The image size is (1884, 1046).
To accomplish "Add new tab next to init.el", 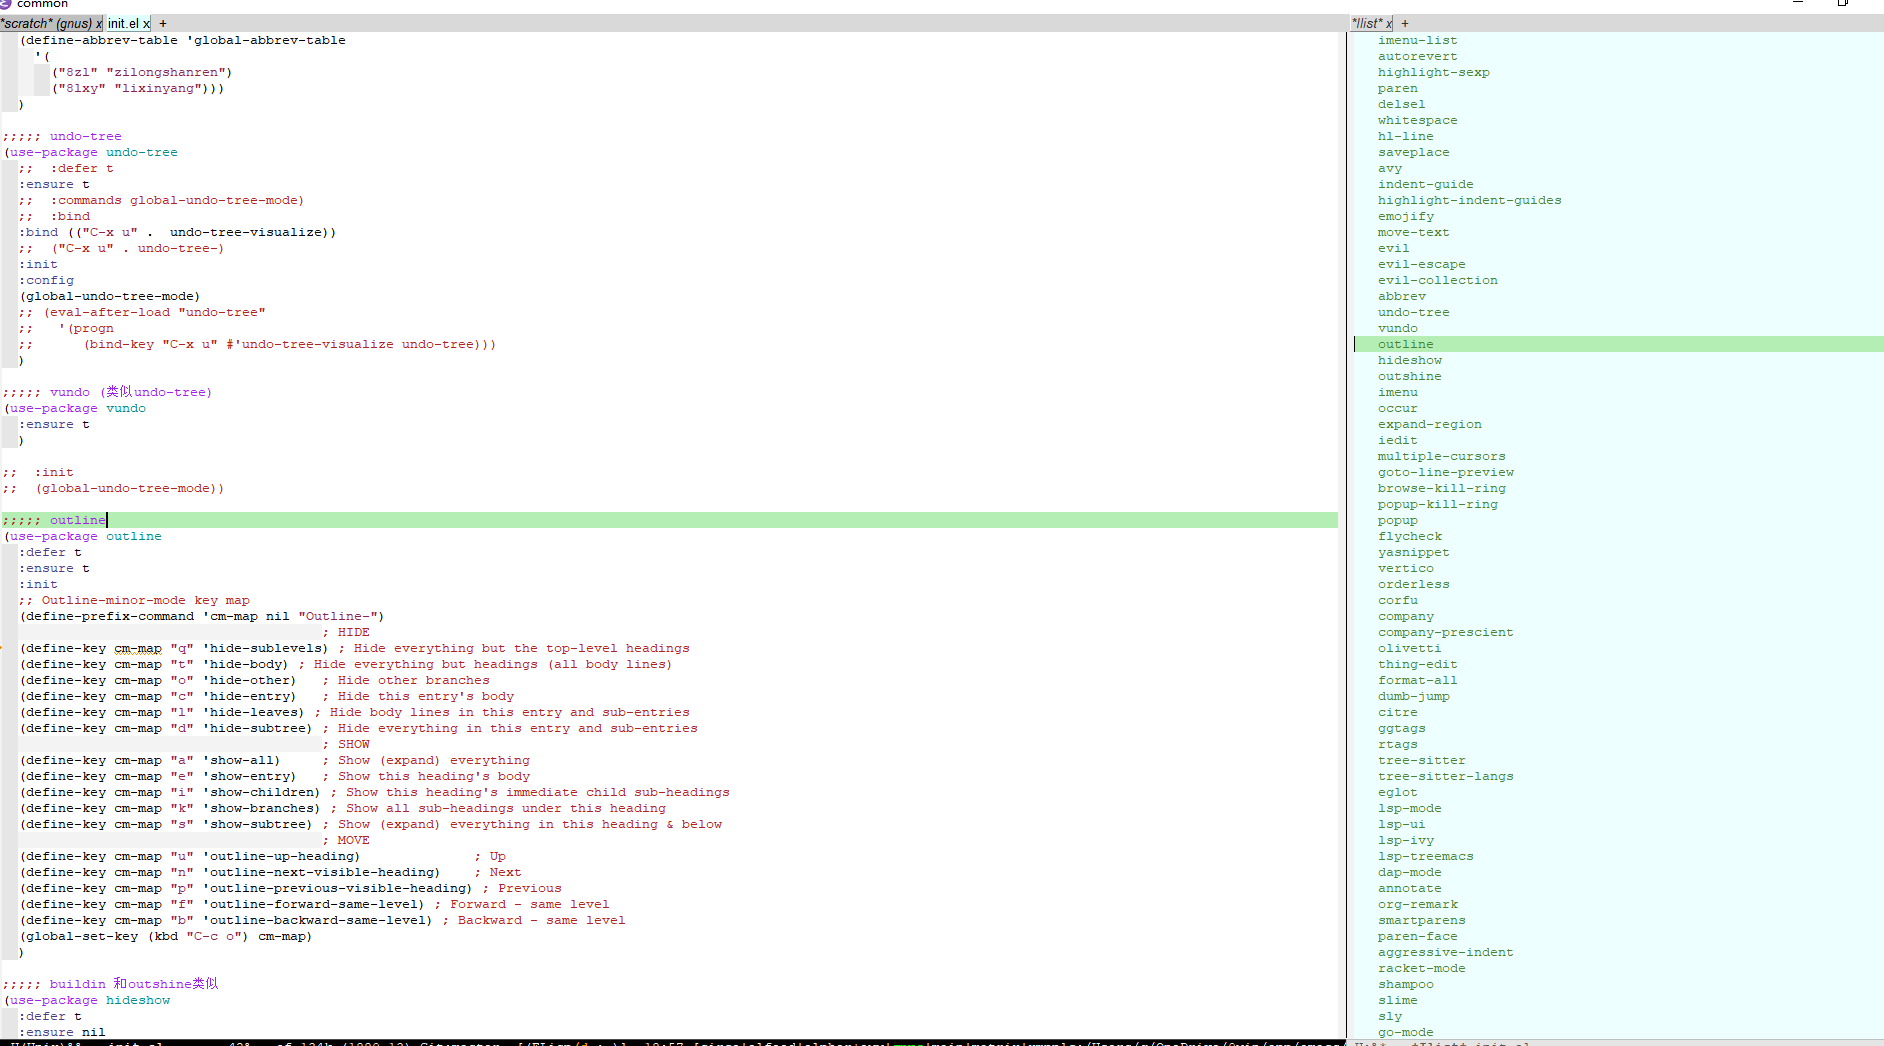I will click(163, 23).
